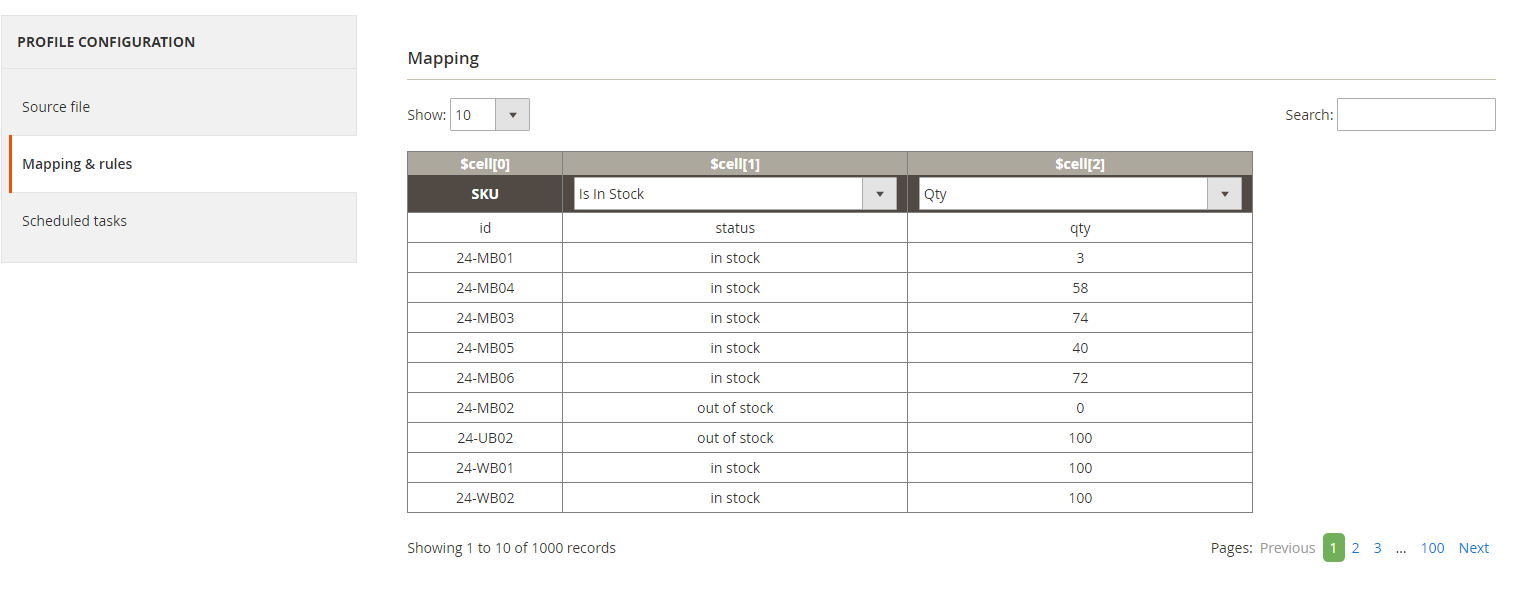Go to the Previous page

[1287, 548]
